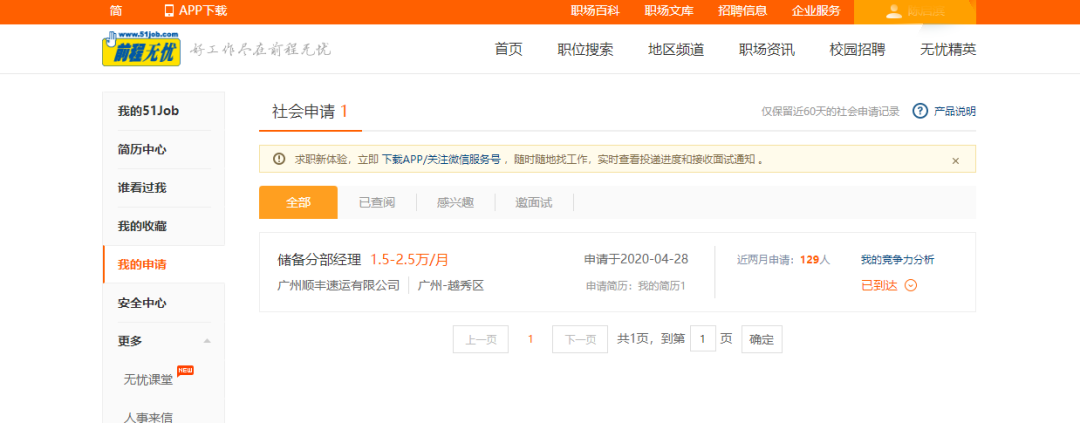
Task: Select the 感兴趣 tab
Action: coord(455,203)
